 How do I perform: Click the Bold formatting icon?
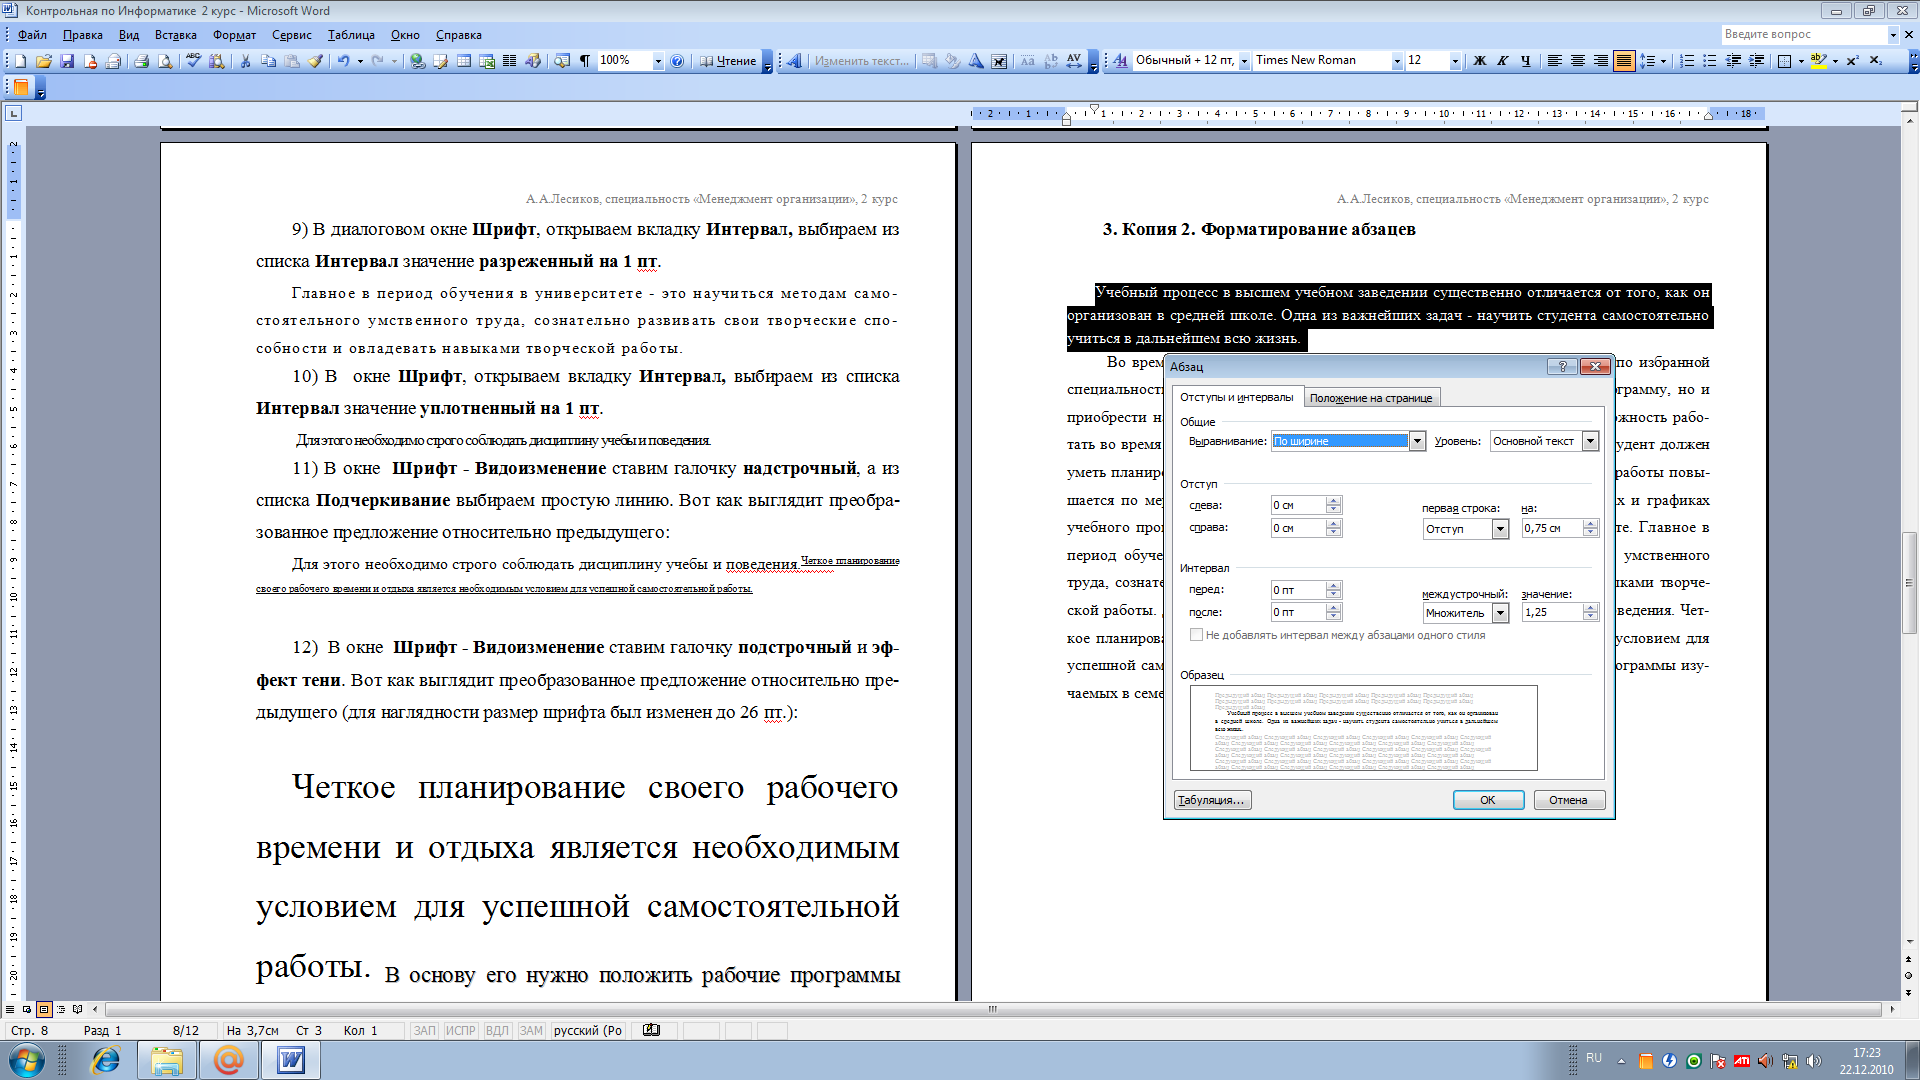click(1480, 61)
